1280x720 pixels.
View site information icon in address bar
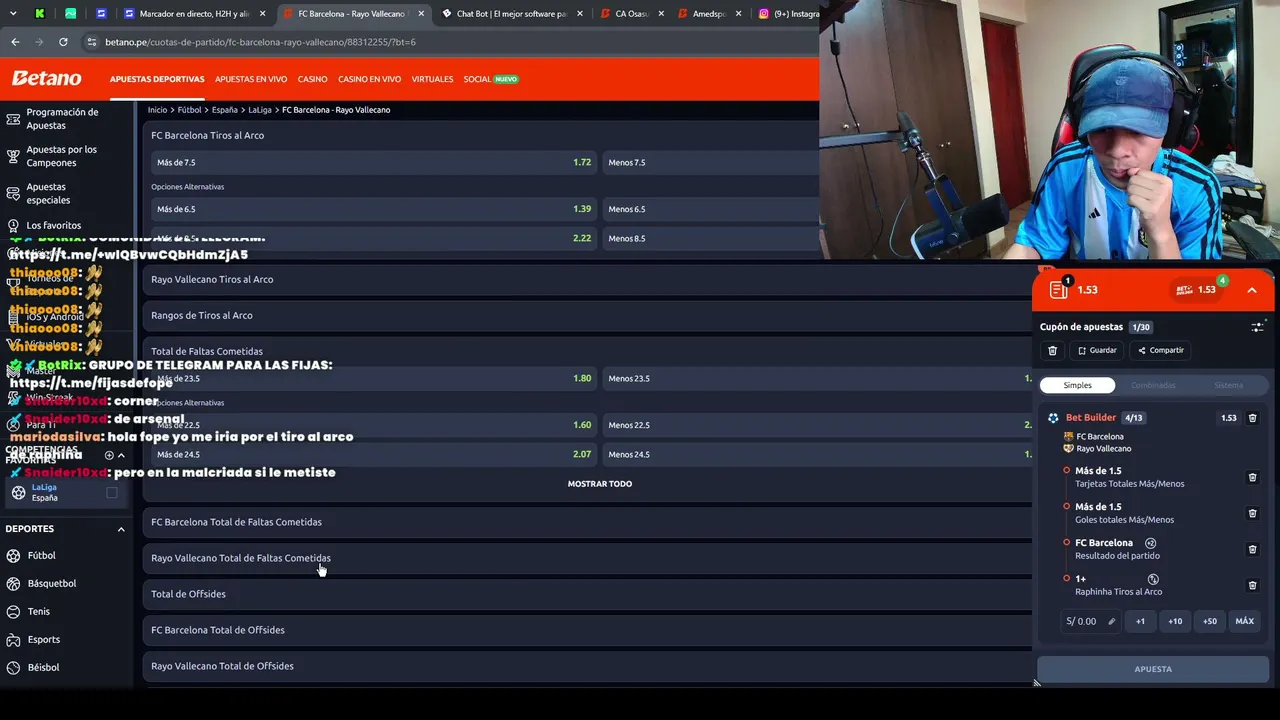coord(92,42)
